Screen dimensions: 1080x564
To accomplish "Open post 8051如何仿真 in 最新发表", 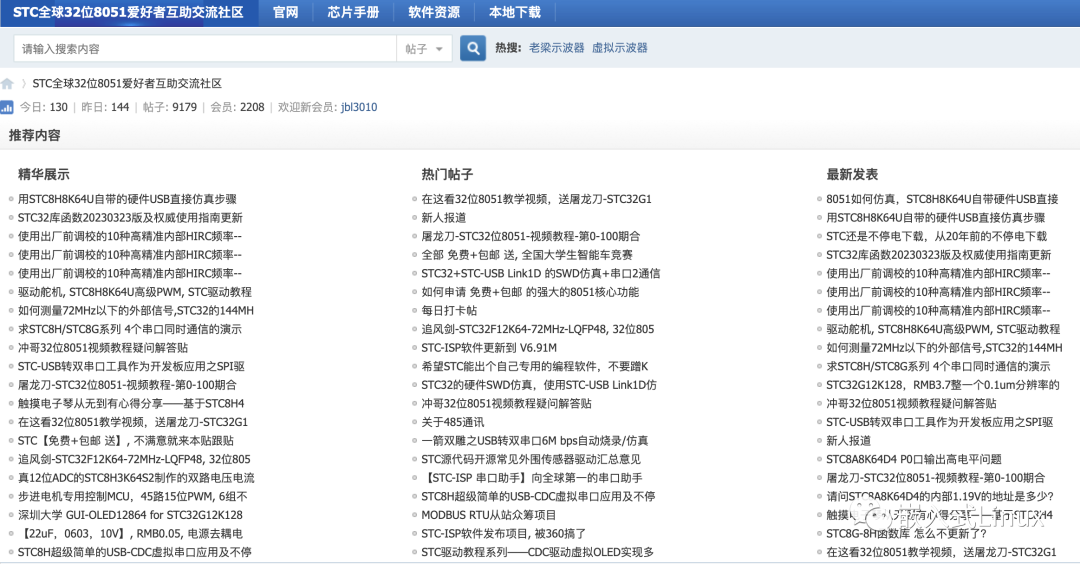I will click(x=942, y=199).
